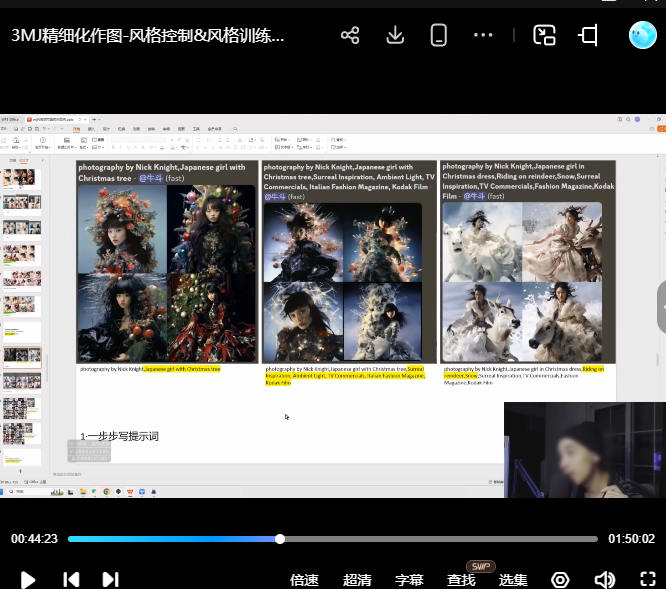Open the 字幕 subtitles menu
The width and height of the screenshot is (666, 589).
[x=409, y=579]
